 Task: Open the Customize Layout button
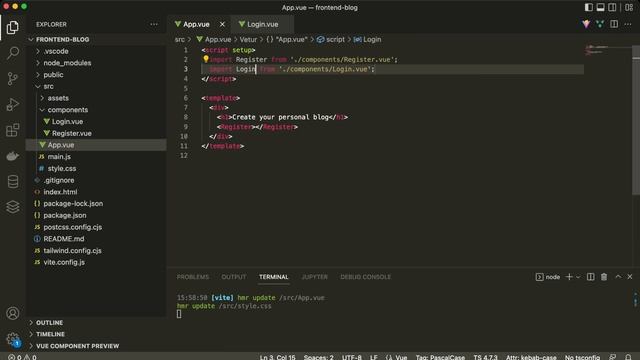coord(629,7)
